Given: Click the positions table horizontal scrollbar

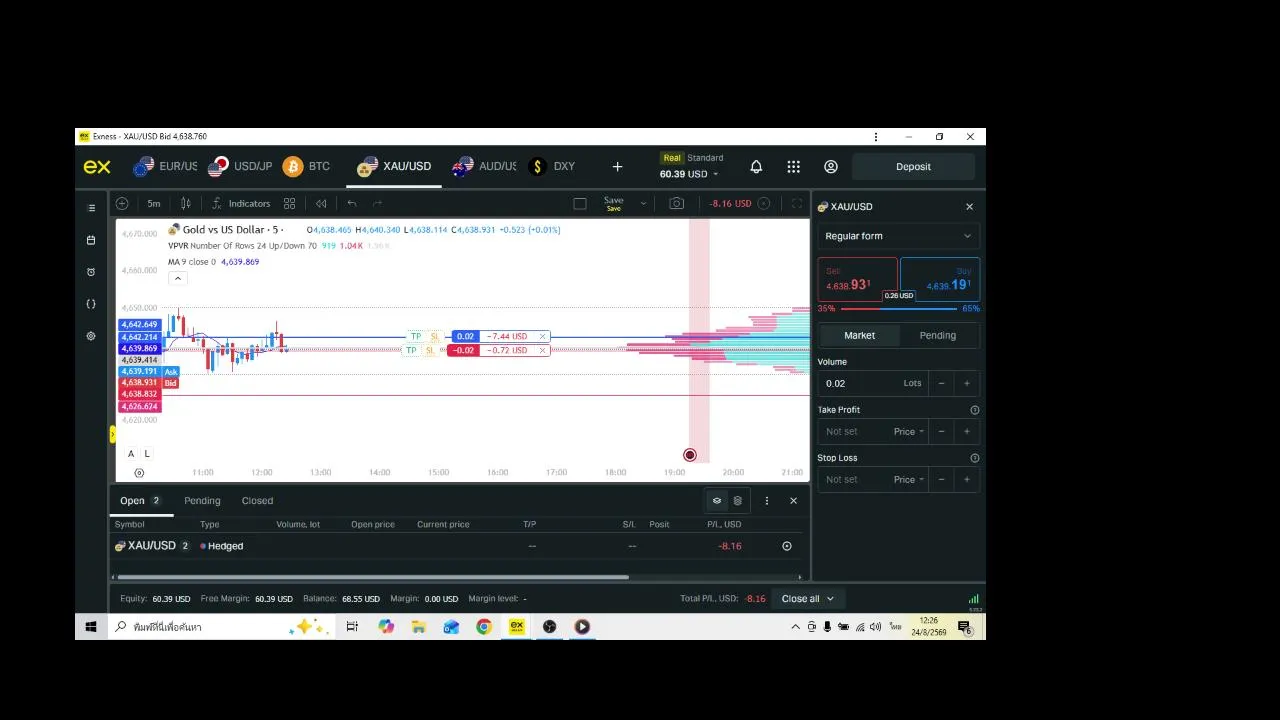Looking at the screenshot, I should (373, 577).
